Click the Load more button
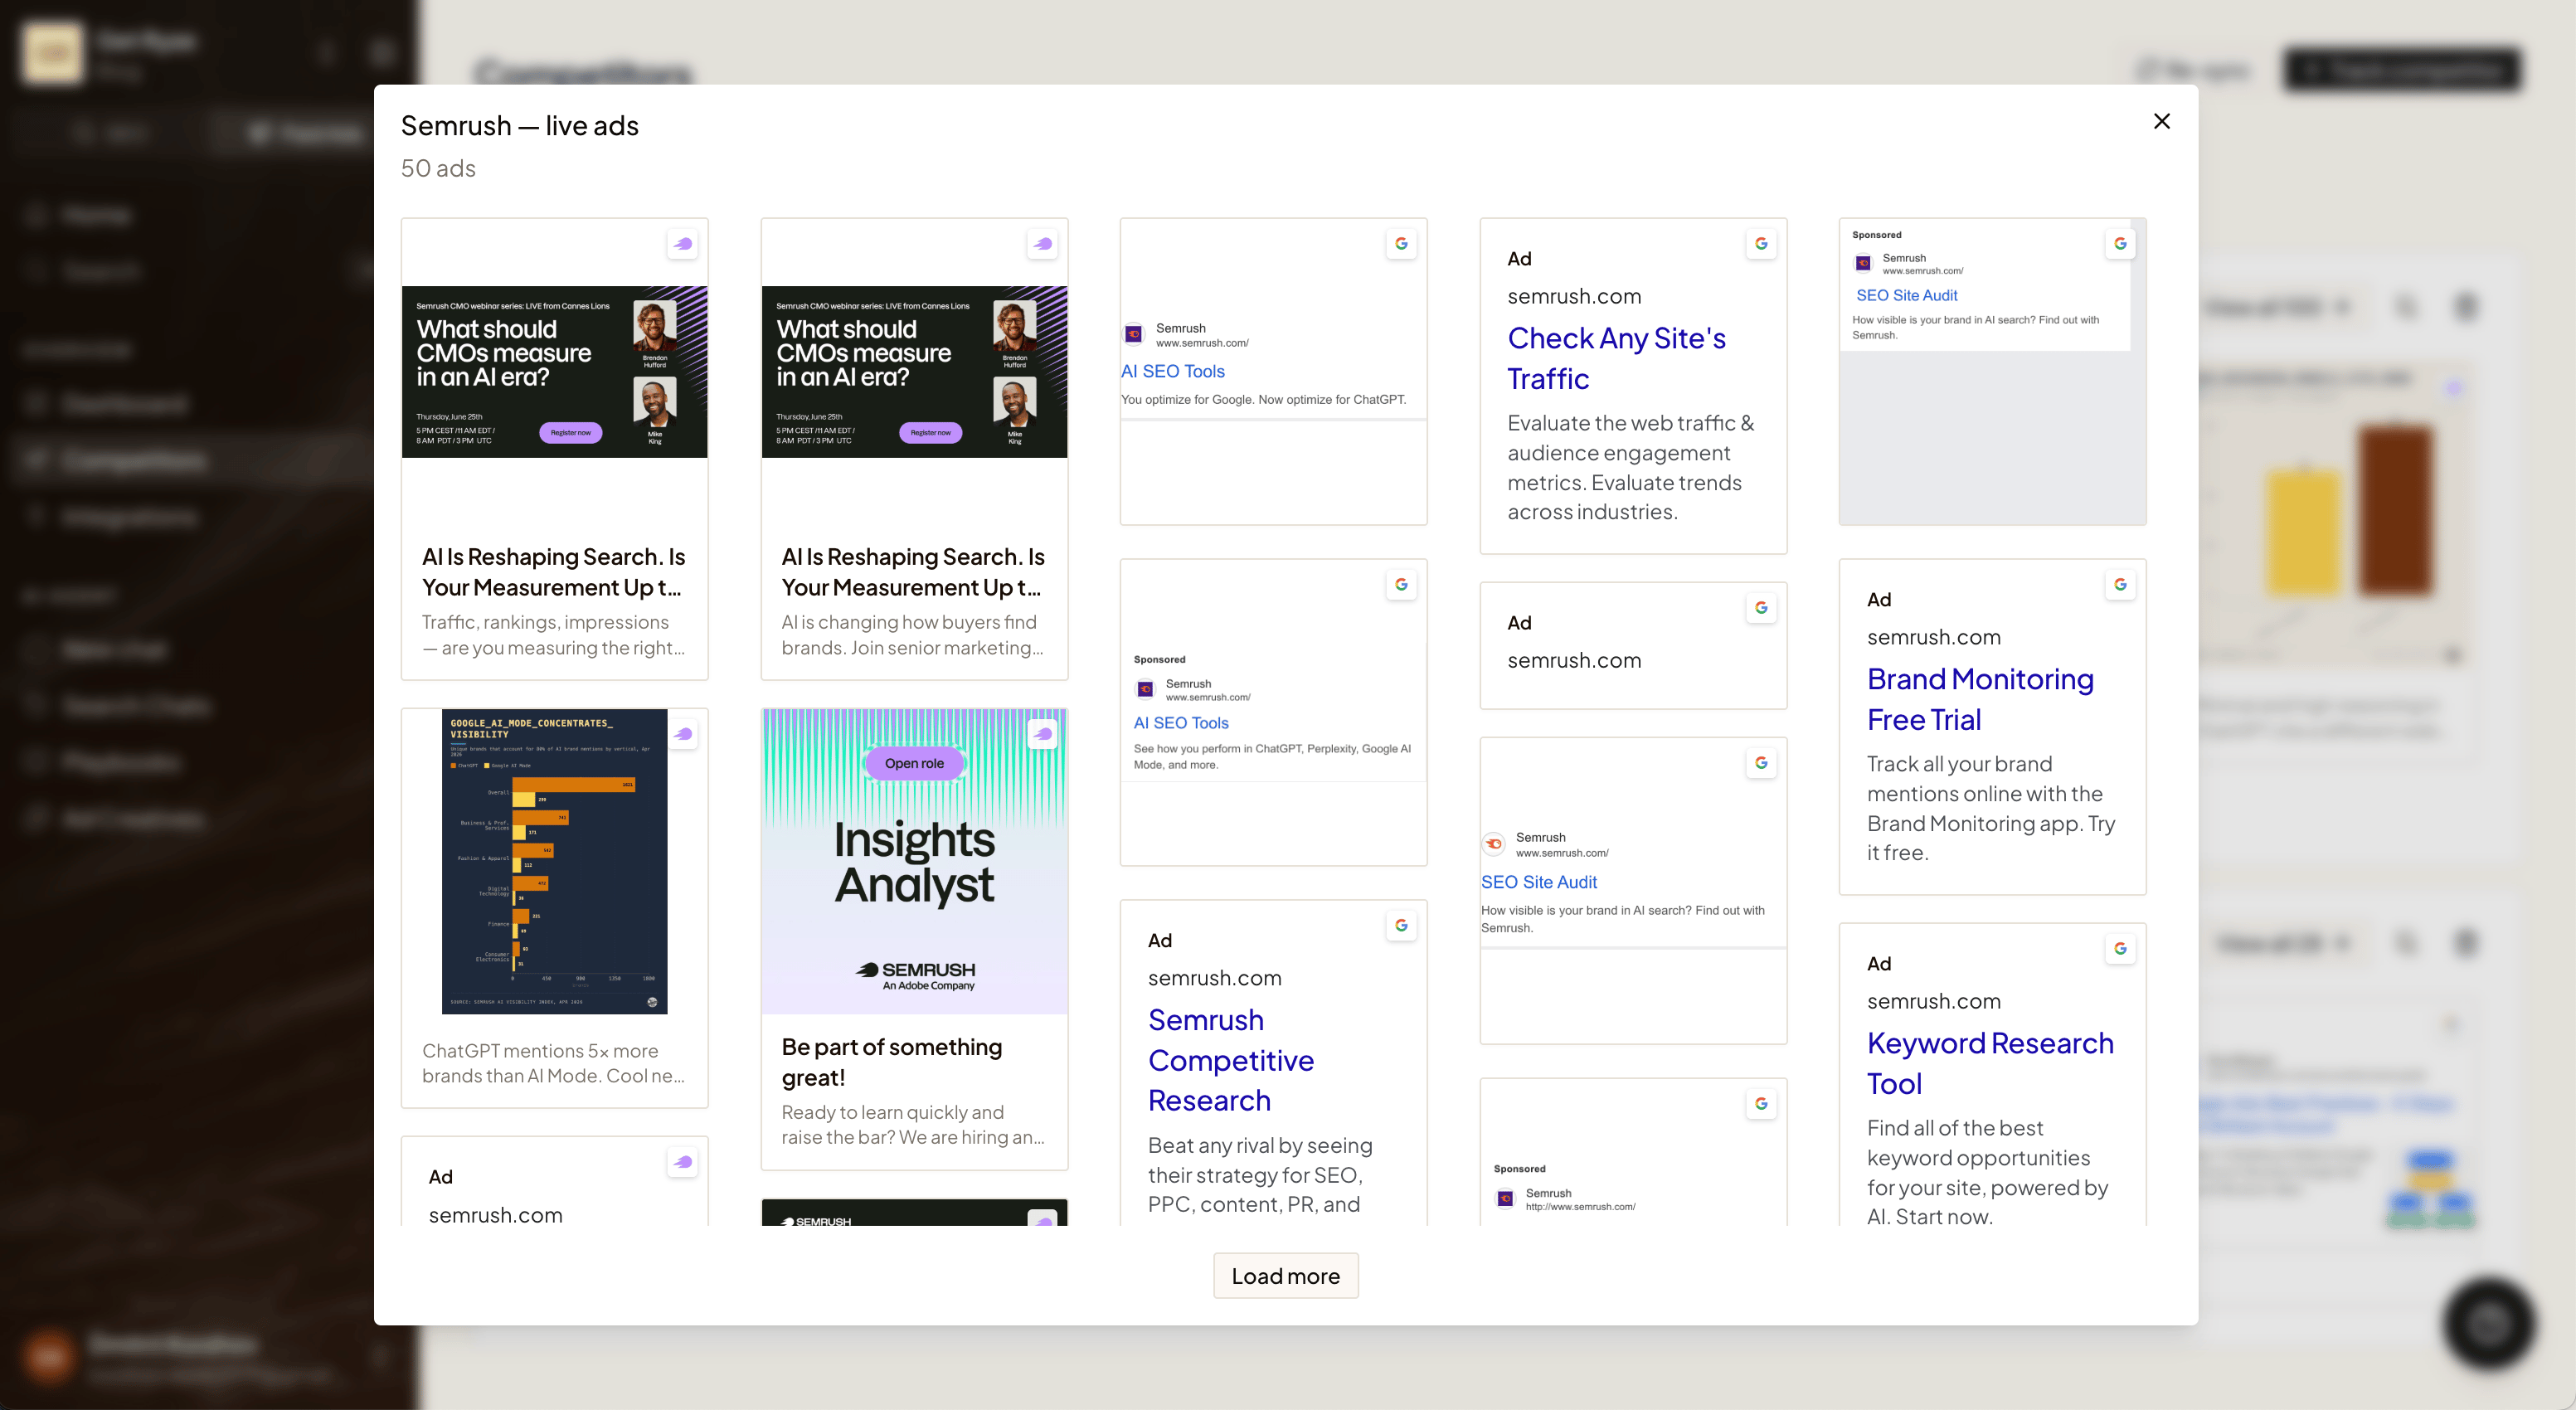The width and height of the screenshot is (2576, 1410). (1285, 1275)
